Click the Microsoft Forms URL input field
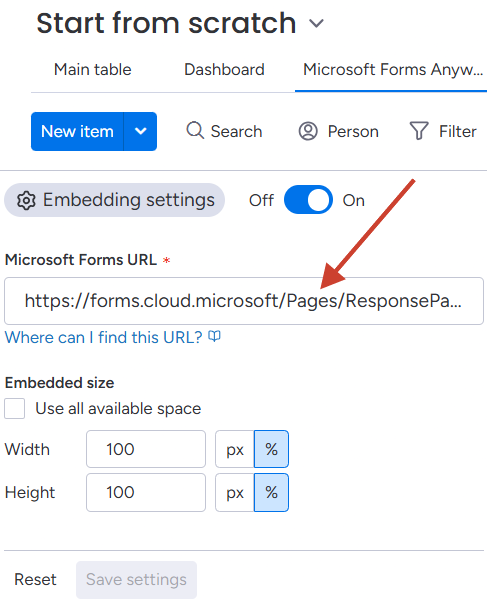487x611 pixels. point(244,301)
